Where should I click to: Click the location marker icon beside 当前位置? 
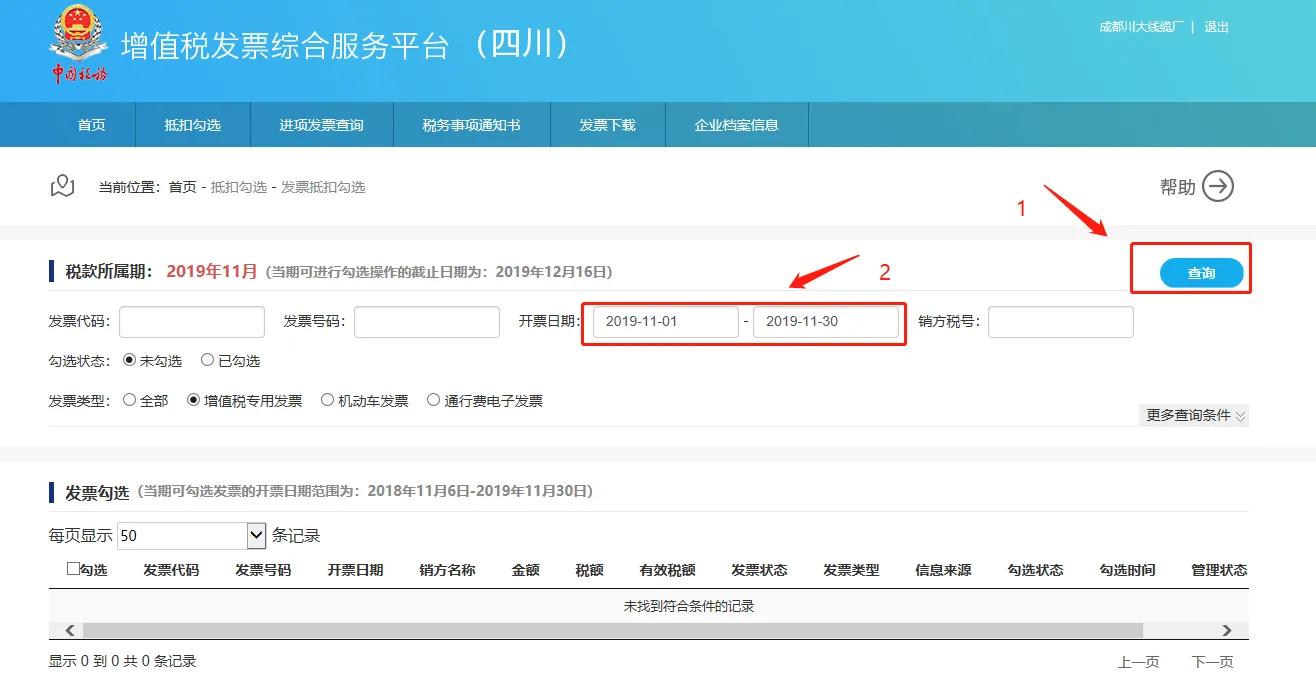tap(62, 186)
